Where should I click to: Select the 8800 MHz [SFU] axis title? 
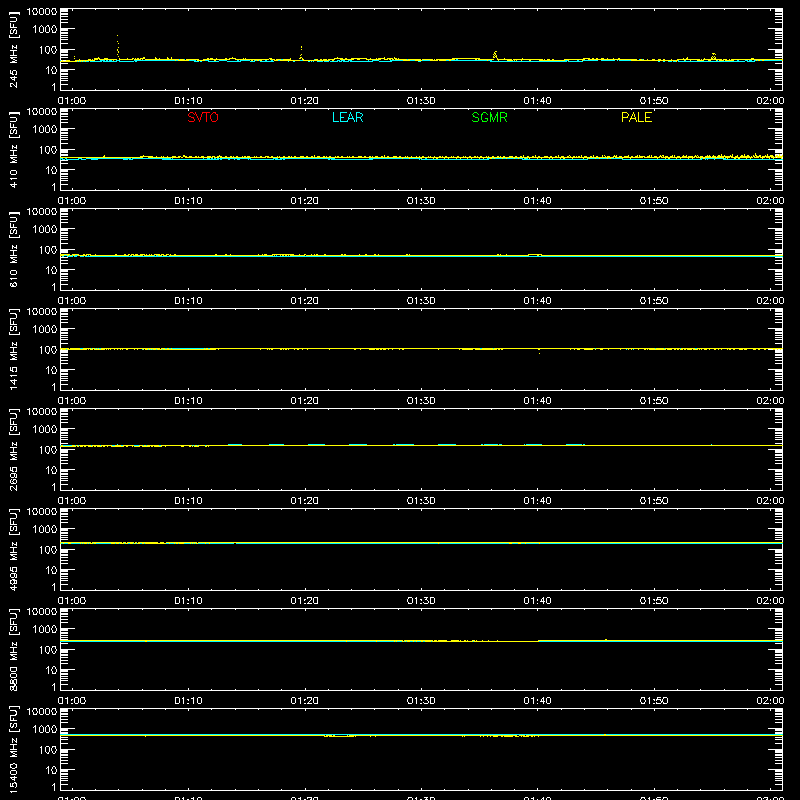(x=13, y=649)
